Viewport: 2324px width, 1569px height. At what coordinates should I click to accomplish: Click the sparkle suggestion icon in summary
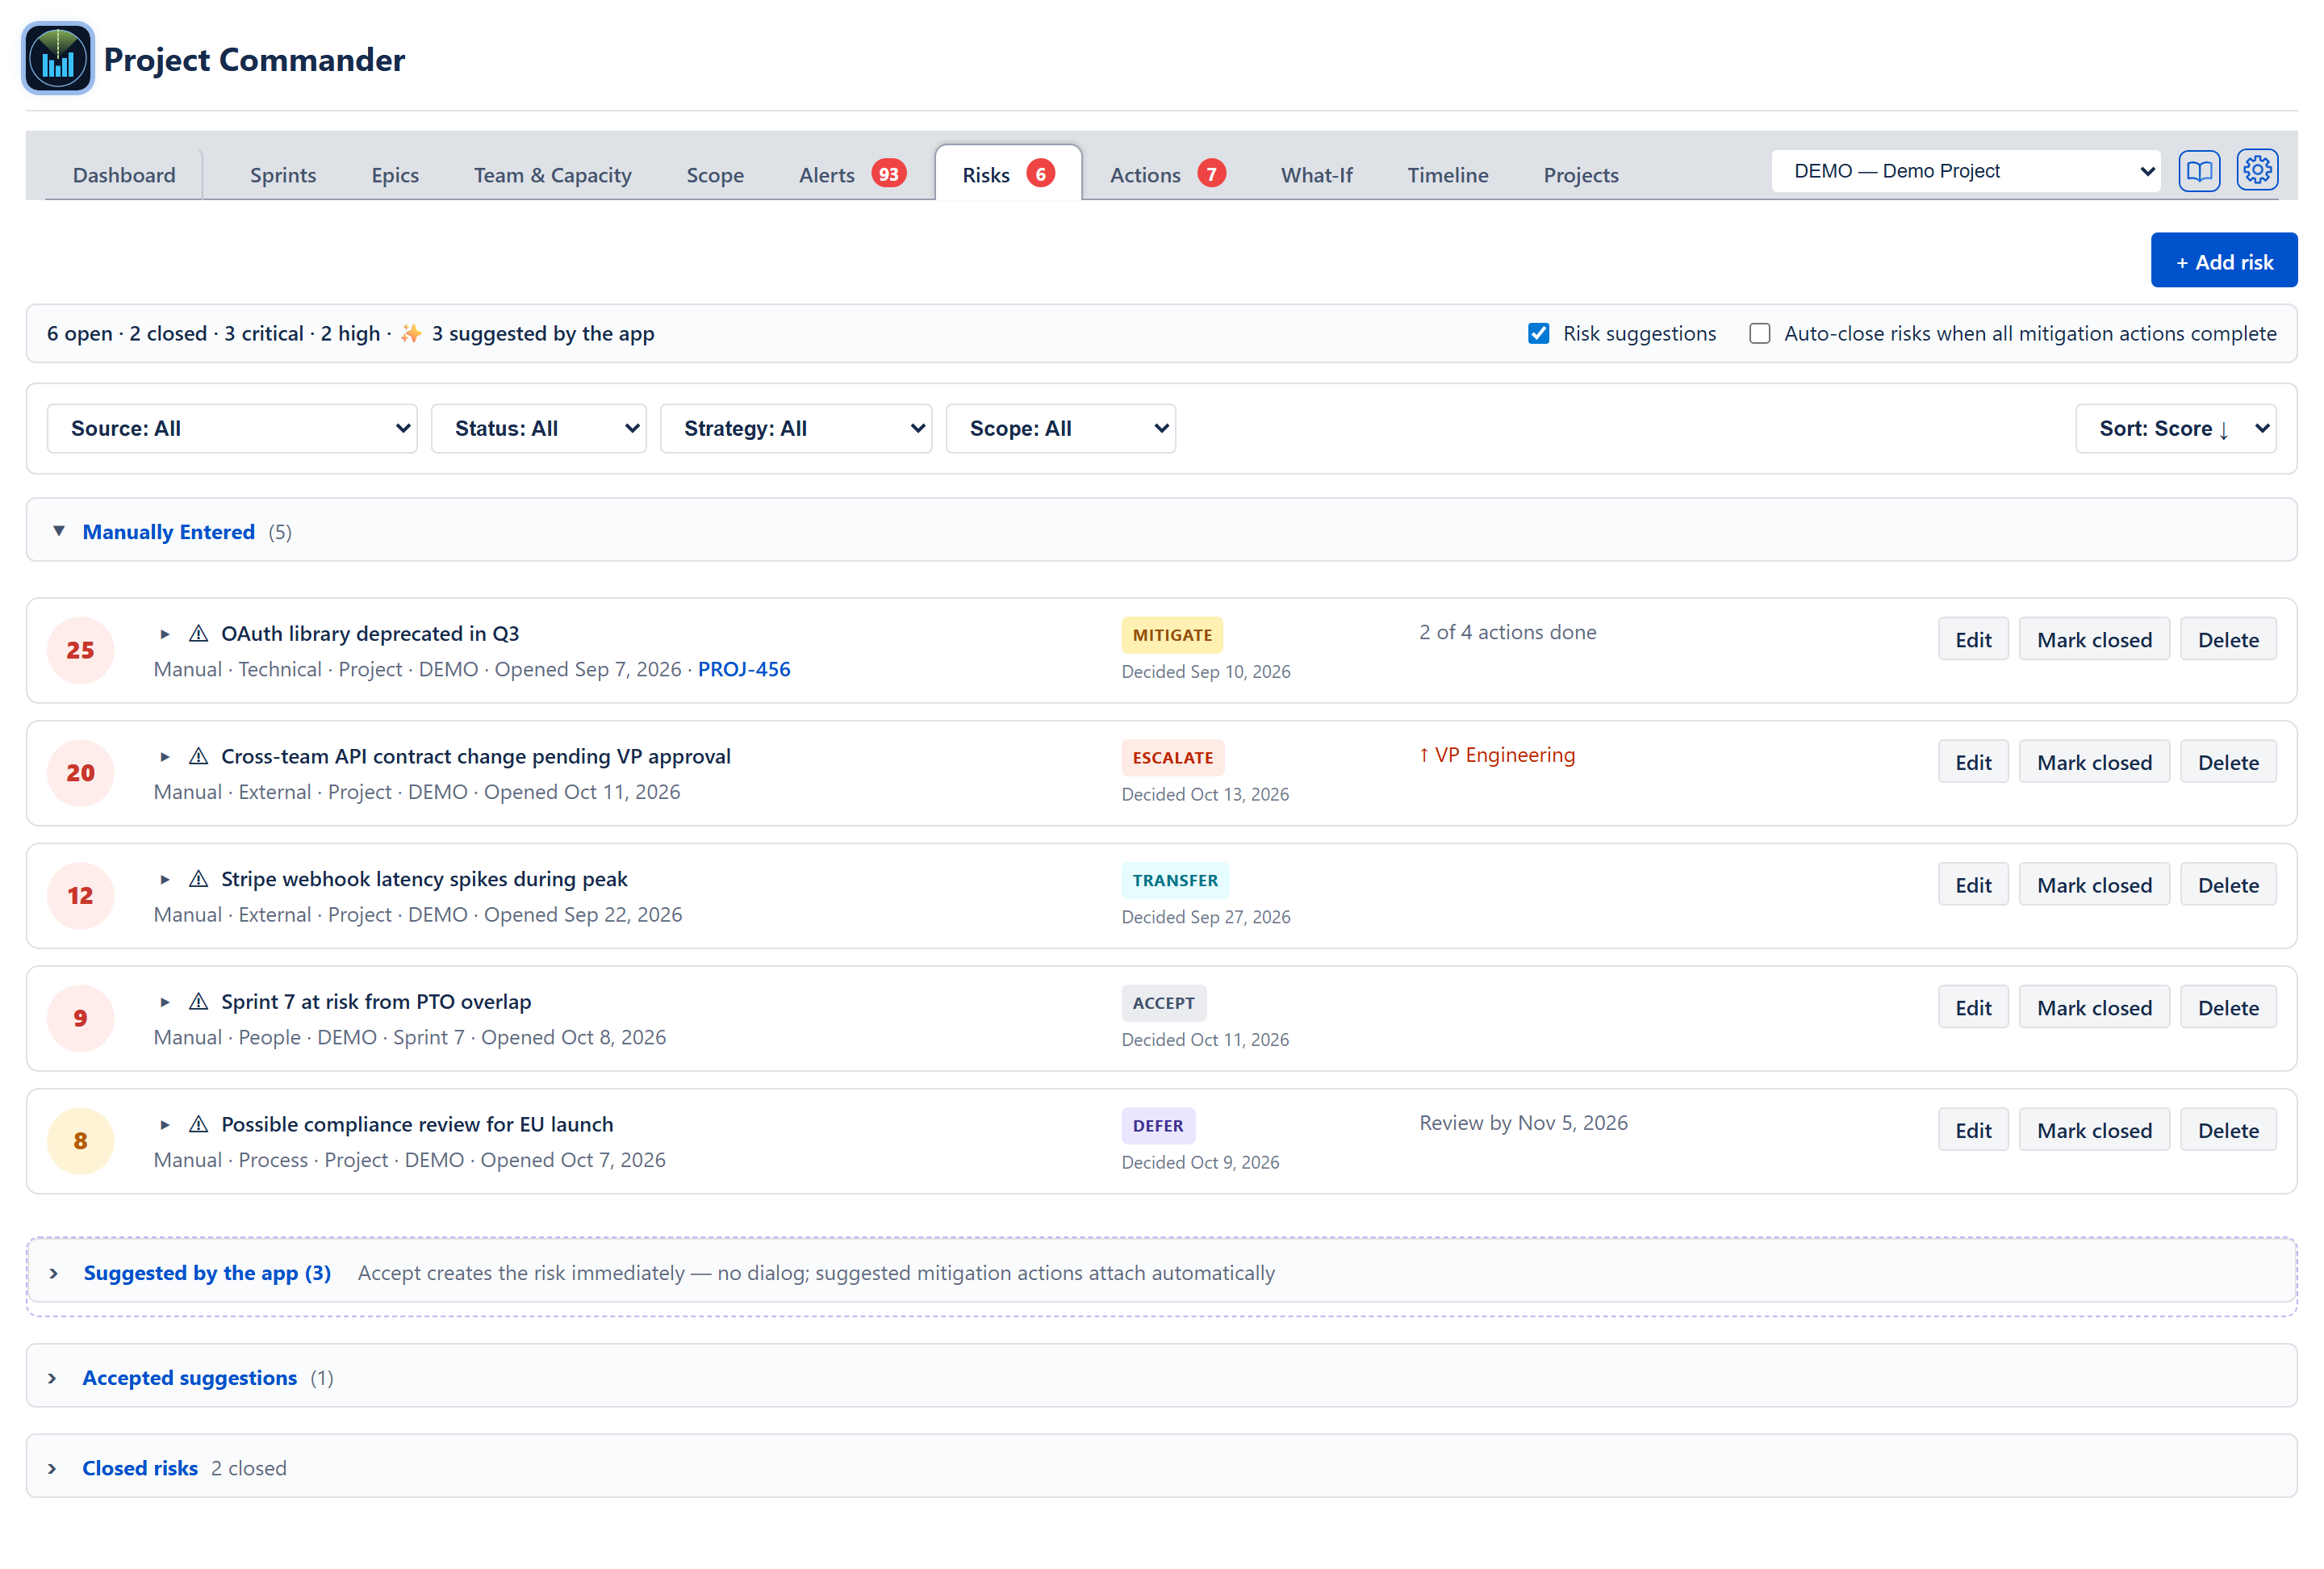[x=410, y=334]
